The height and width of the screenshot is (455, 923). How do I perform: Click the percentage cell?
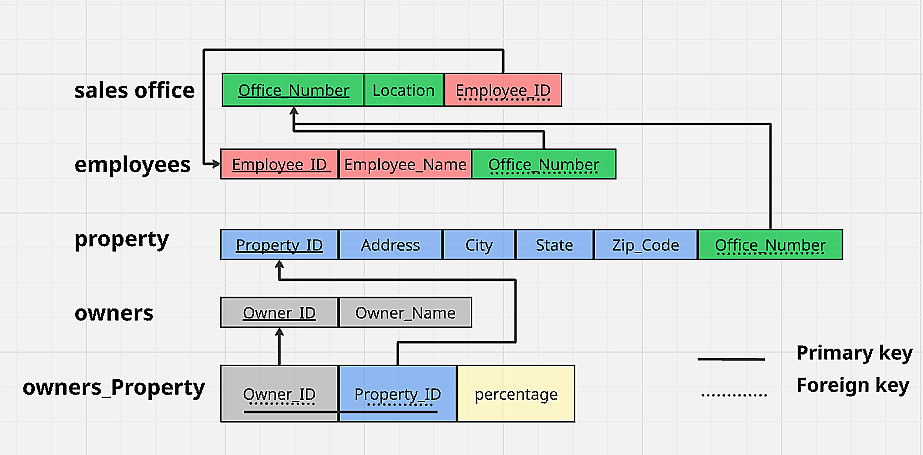tap(516, 394)
